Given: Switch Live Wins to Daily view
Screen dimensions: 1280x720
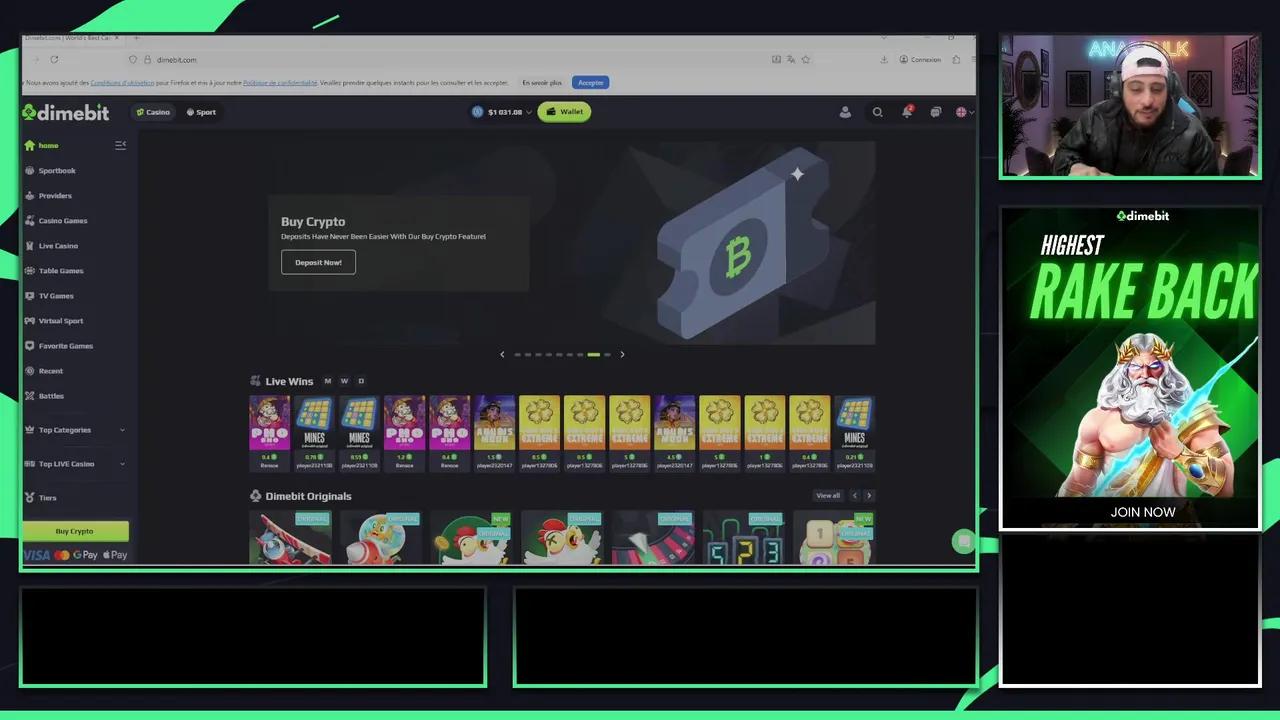Looking at the screenshot, I should [361, 380].
